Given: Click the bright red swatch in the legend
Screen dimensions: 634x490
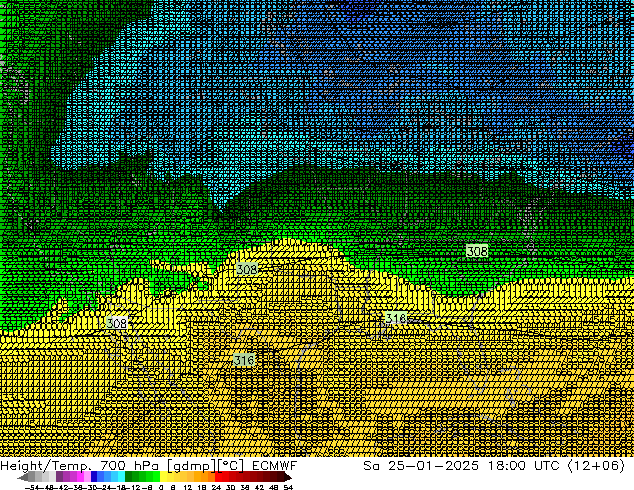Looking at the screenshot, I should (219, 477).
